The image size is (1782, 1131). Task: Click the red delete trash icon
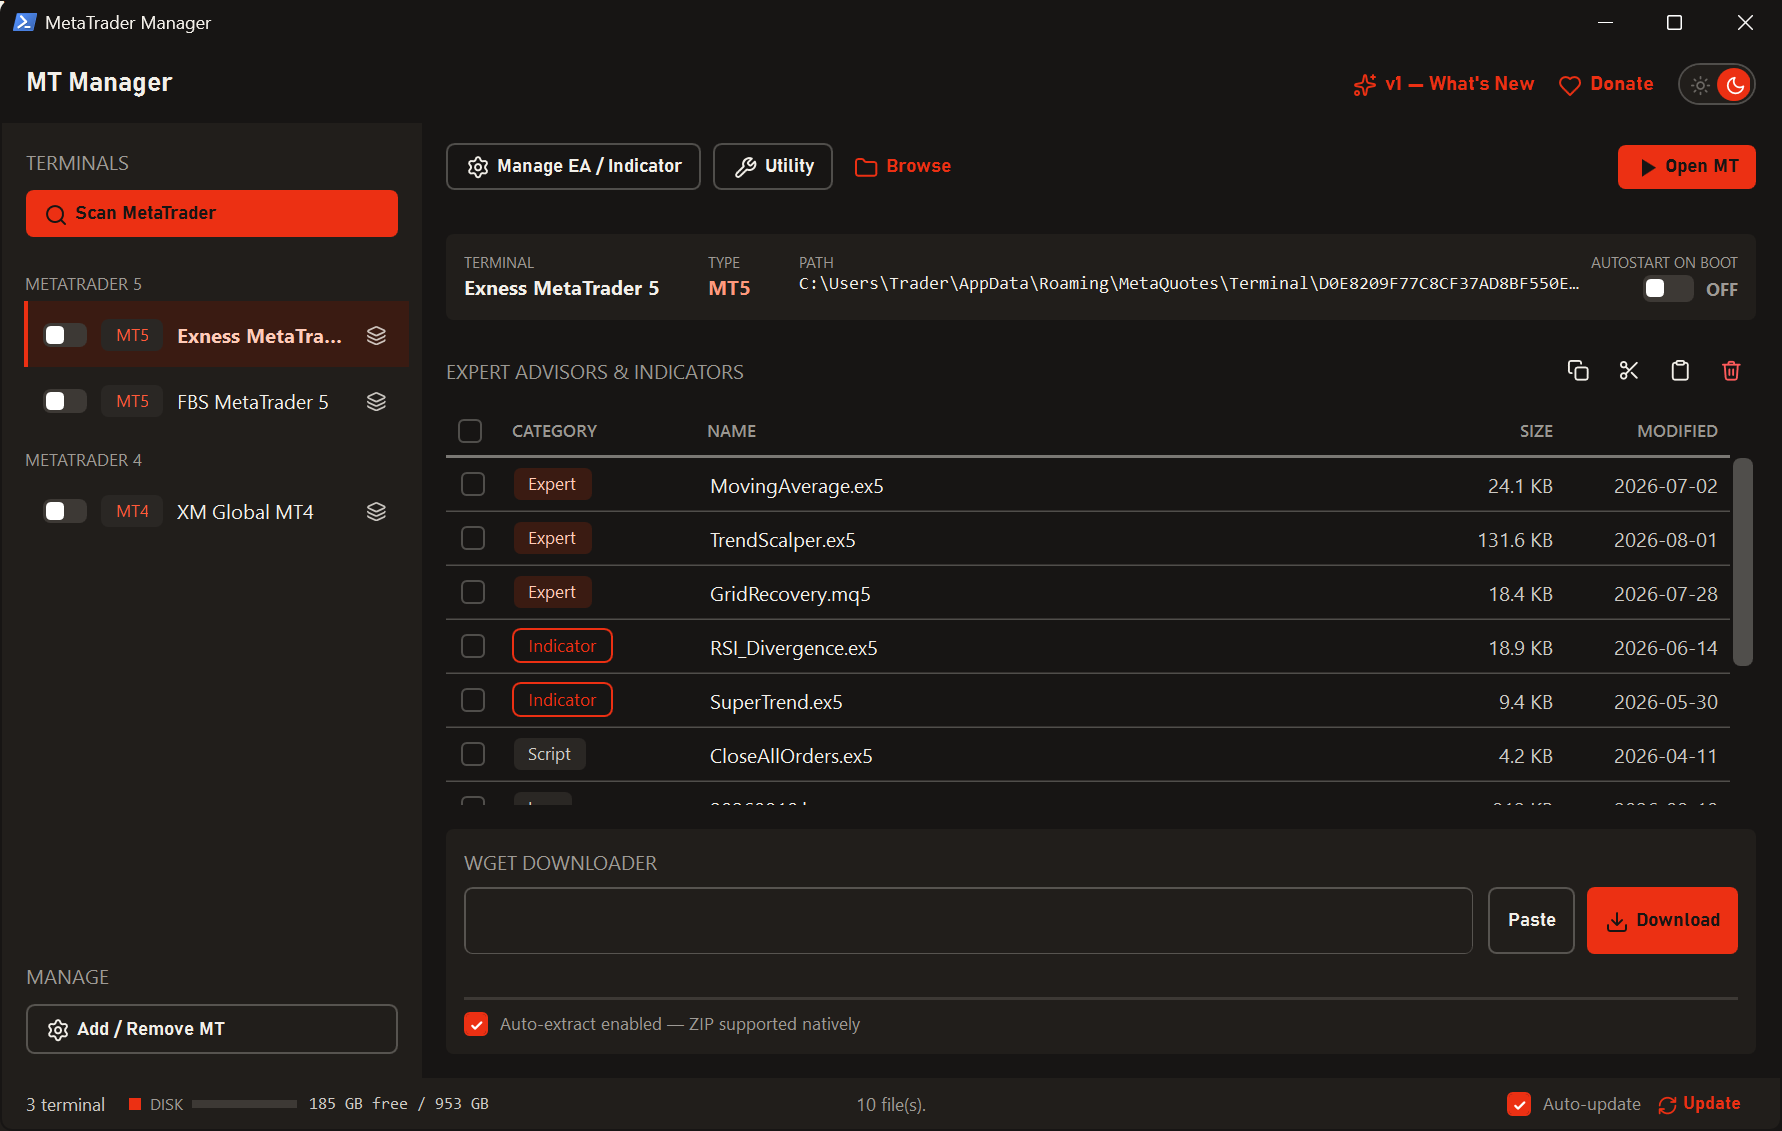(1731, 371)
